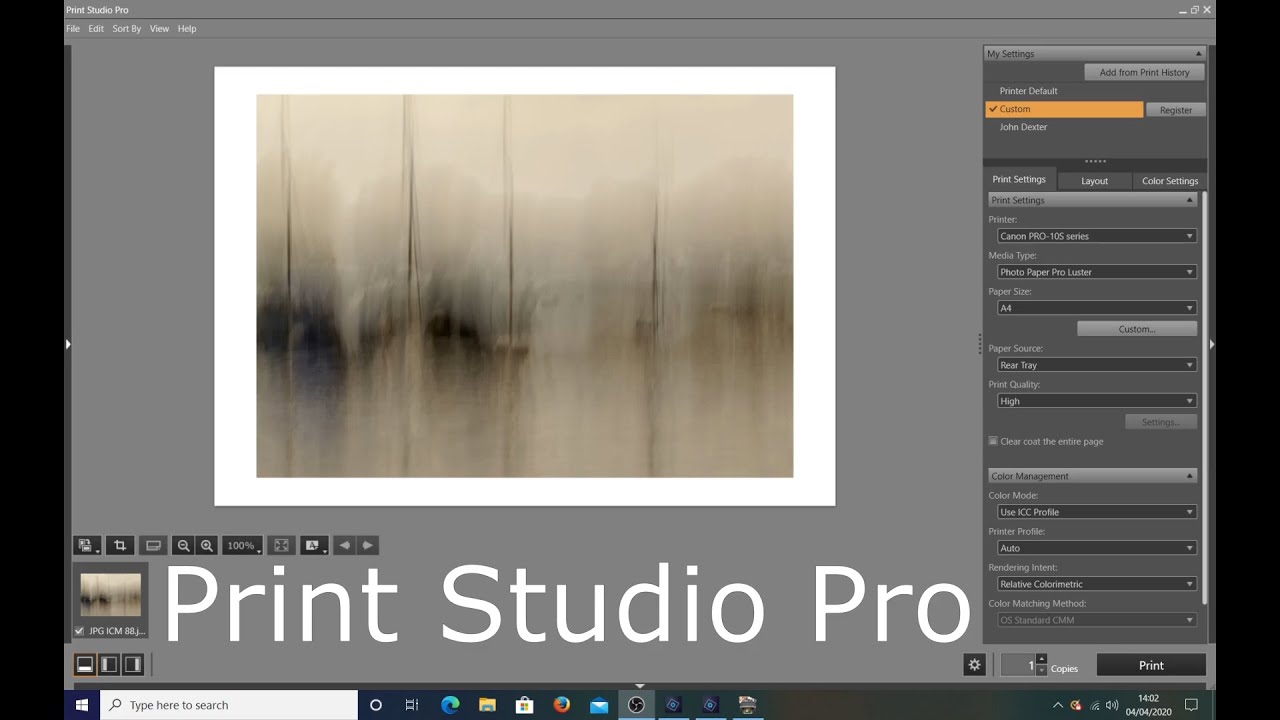Click the Register button

[x=1176, y=110]
